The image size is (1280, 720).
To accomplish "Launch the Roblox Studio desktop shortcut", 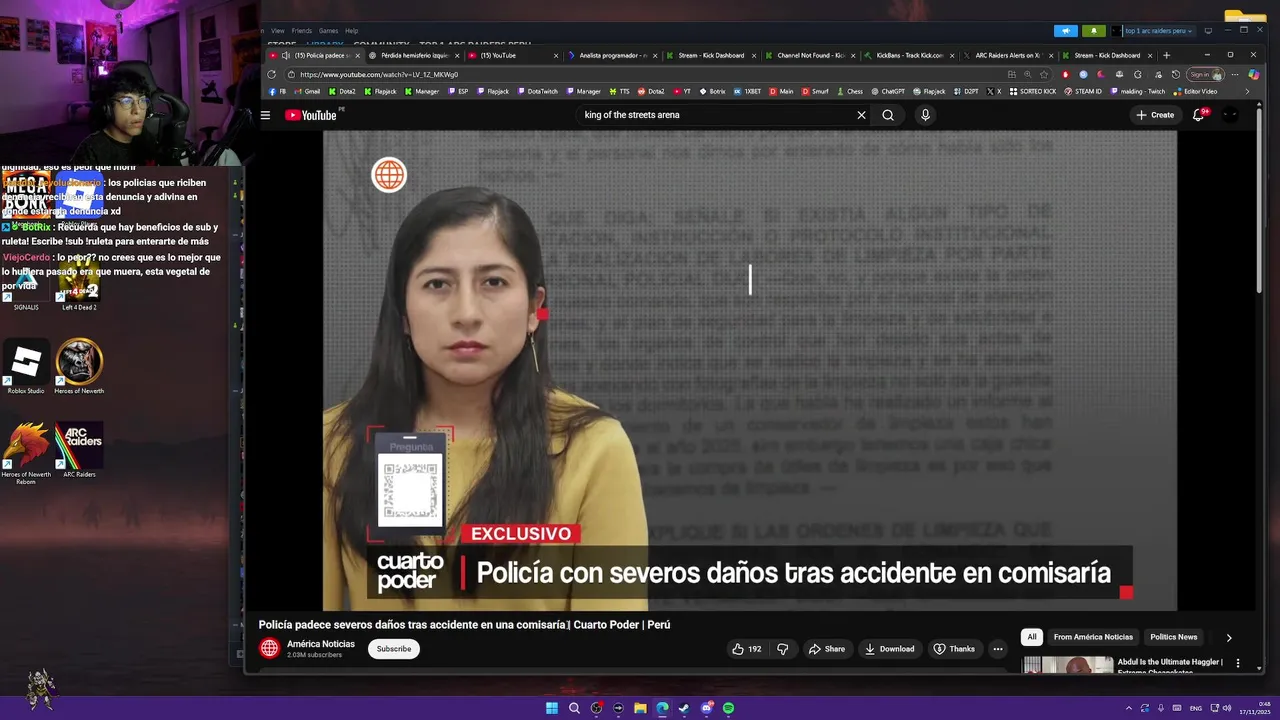I will [x=26, y=366].
